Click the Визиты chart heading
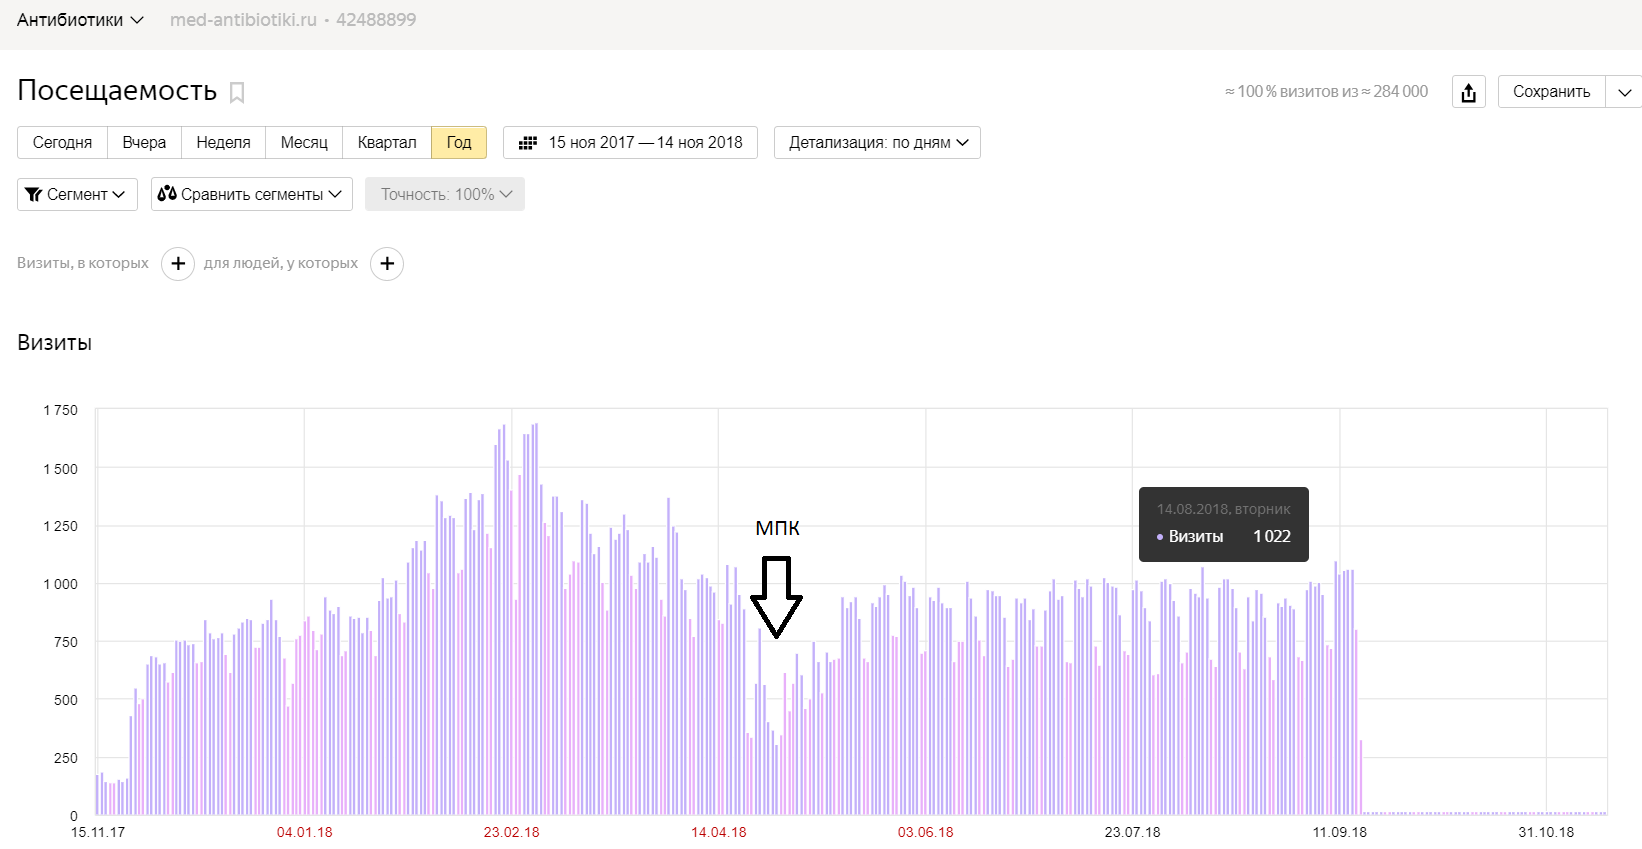The width and height of the screenshot is (1642, 849). pyautogui.click(x=55, y=343)
